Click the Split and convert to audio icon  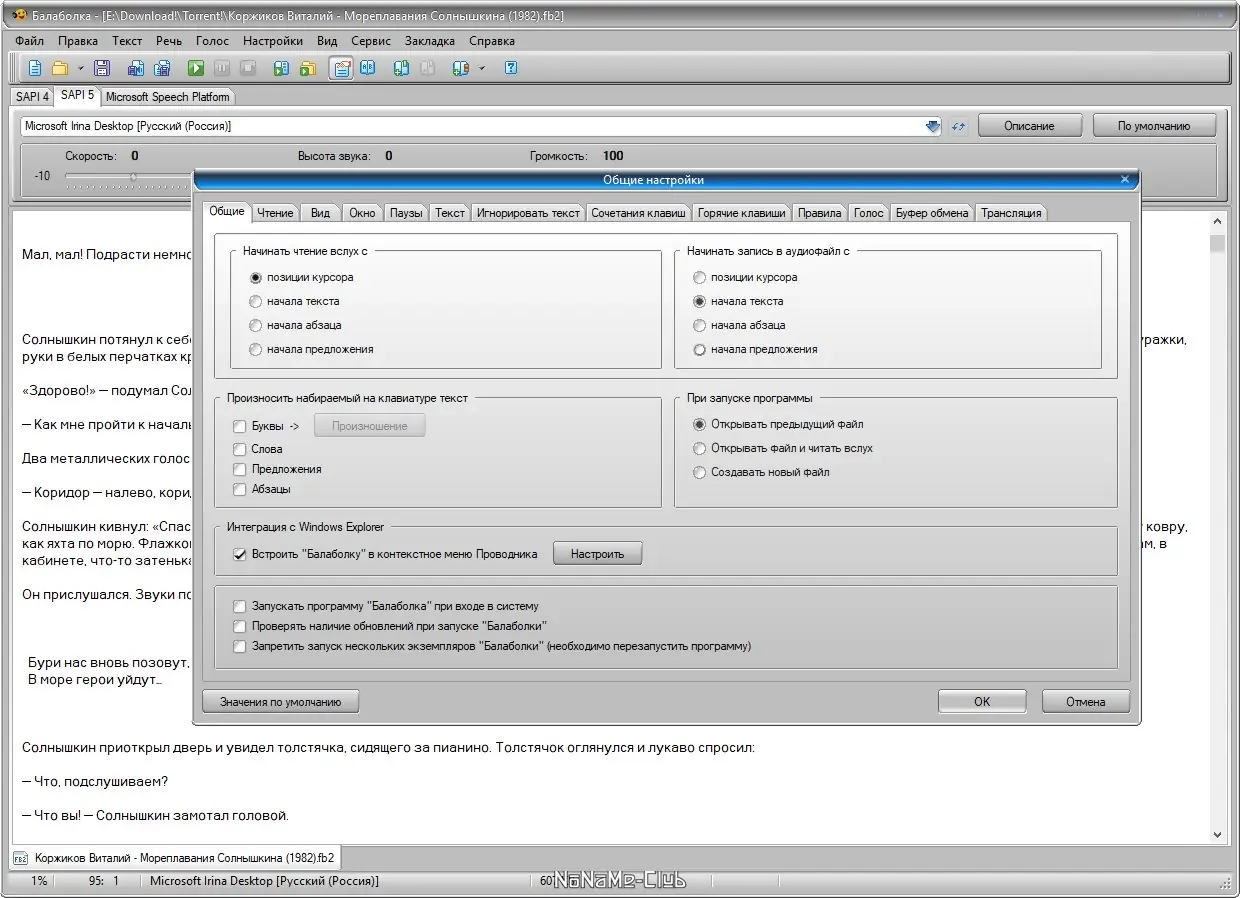(162, 68)
